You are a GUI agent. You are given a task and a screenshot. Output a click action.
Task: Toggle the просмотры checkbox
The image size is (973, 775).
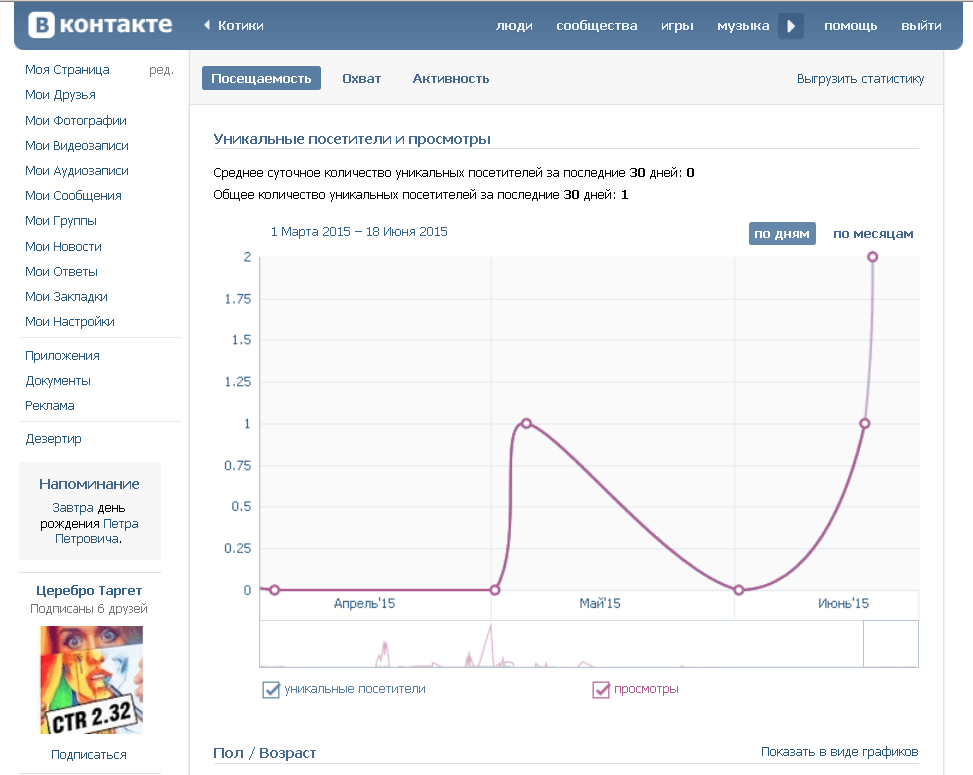click(601, 689)
